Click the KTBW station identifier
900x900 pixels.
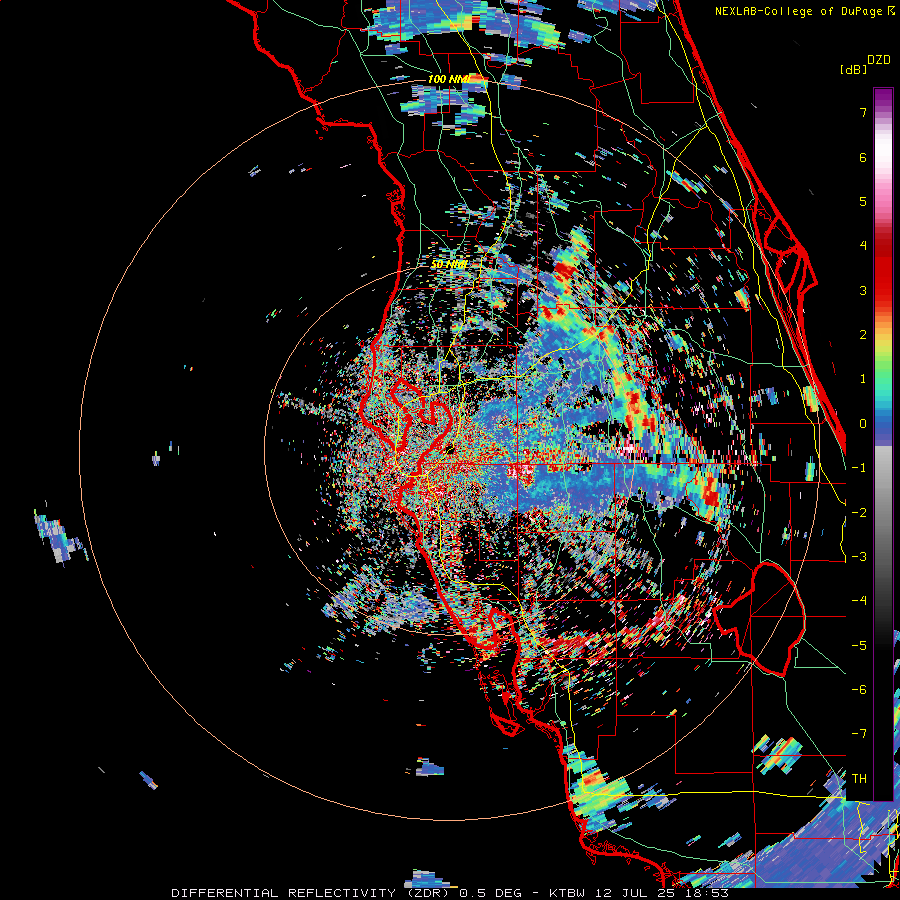568,893
